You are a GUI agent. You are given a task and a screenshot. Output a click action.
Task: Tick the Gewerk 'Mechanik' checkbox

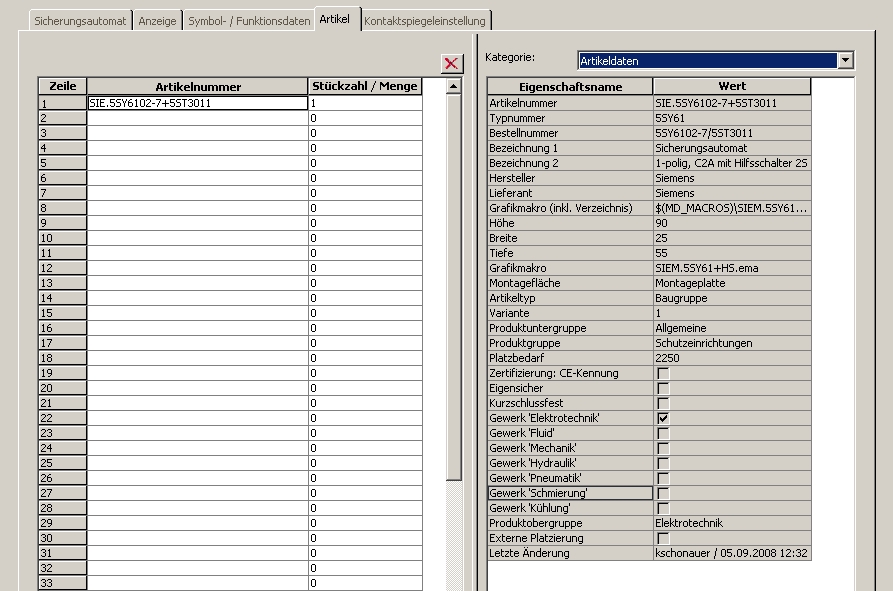tap(663, 448)
